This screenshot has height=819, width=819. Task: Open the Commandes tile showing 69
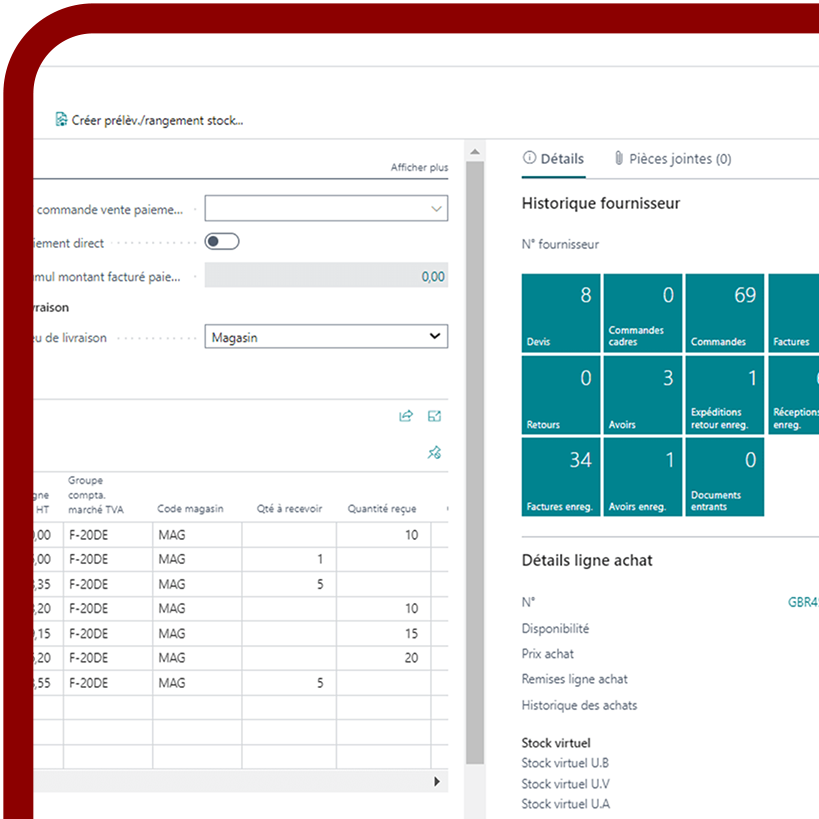click(724, 313)
